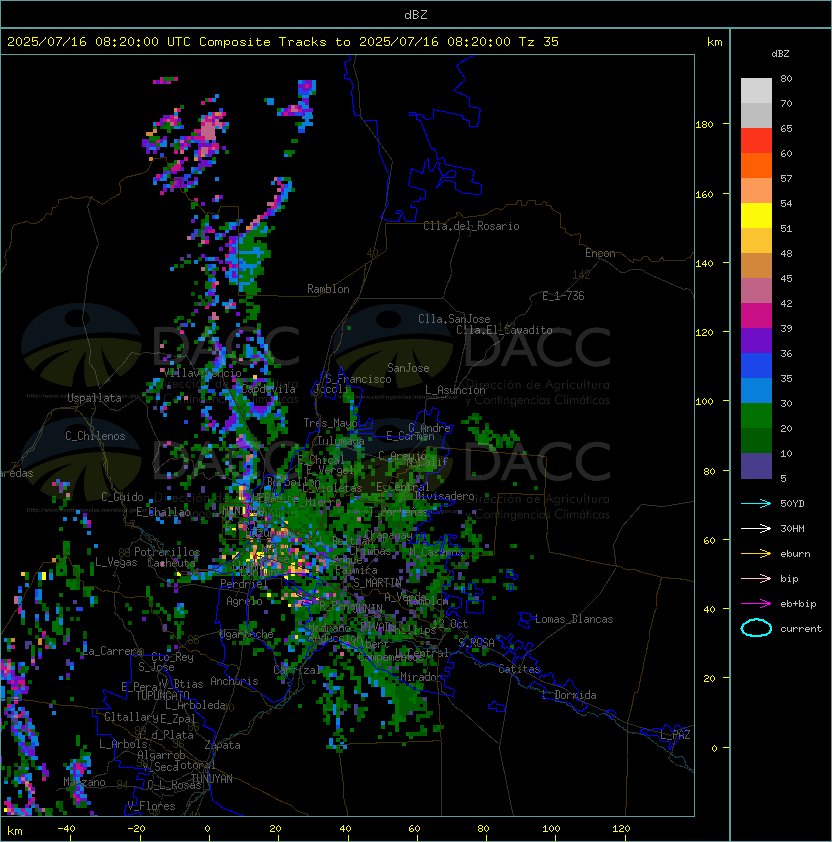Click the magenta eb+bip arrow legend icon
Viewport: 832px width, 842px height.
[756, 604]
